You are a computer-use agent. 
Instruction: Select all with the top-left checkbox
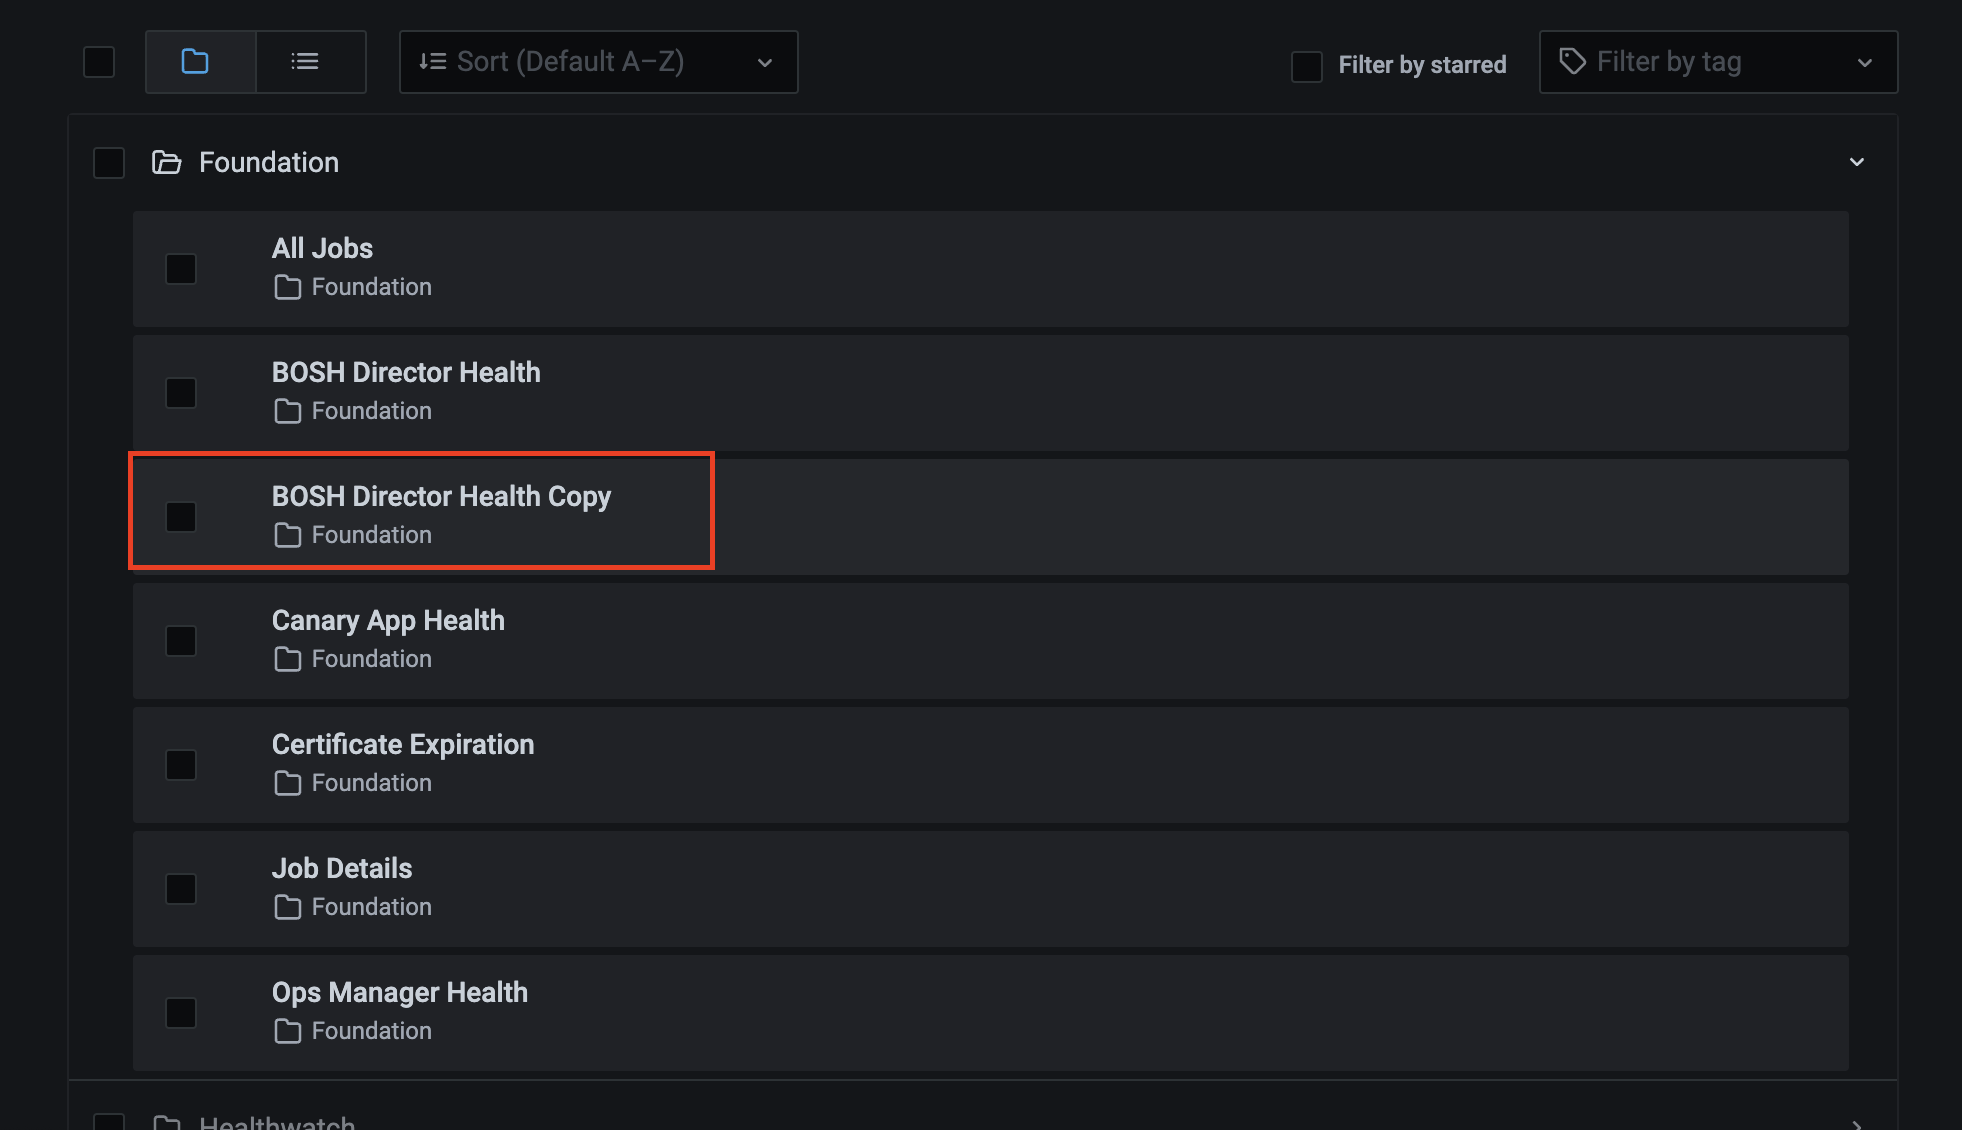click(99, 62)
